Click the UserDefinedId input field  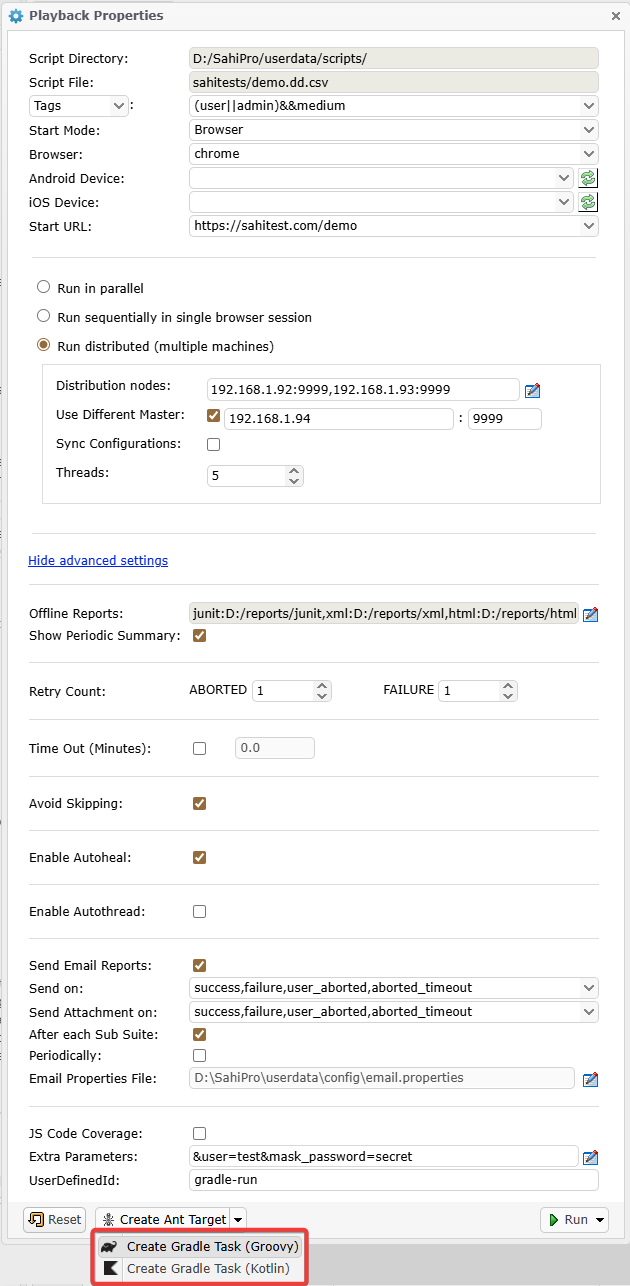pyautogui.click(x=393, y=1180)
